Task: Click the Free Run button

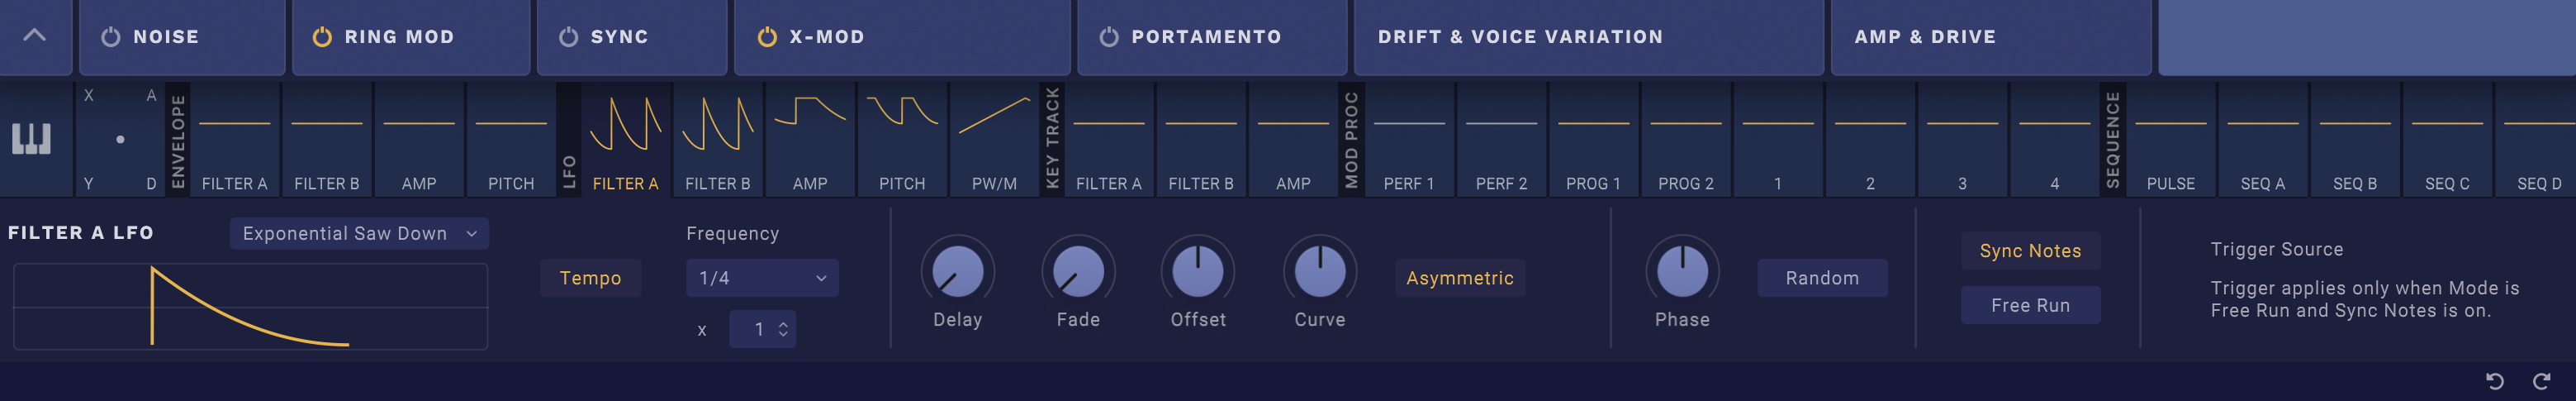Action: 2029,305
